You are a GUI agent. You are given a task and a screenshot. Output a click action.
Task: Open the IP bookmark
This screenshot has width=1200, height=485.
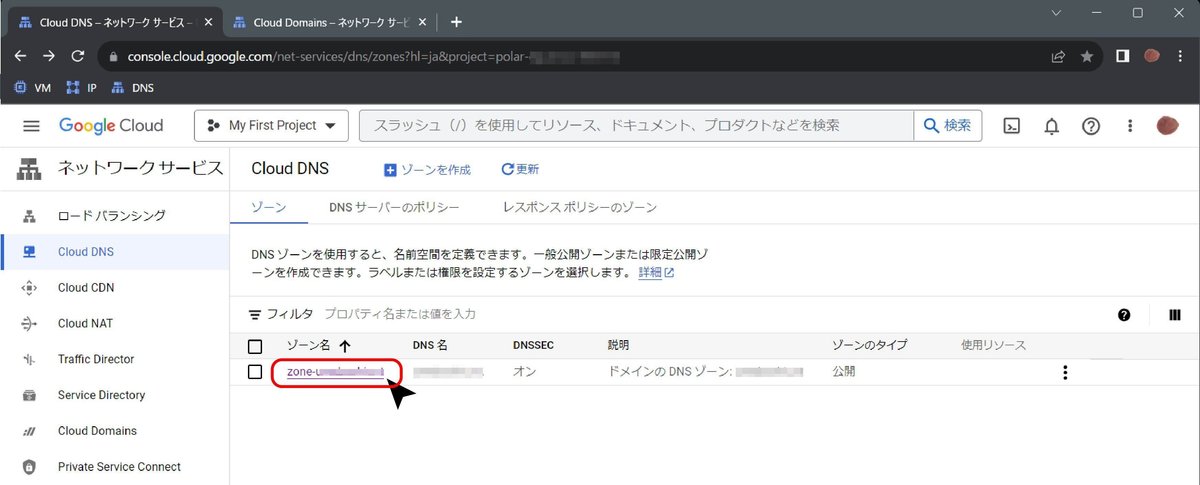[81, 88]
